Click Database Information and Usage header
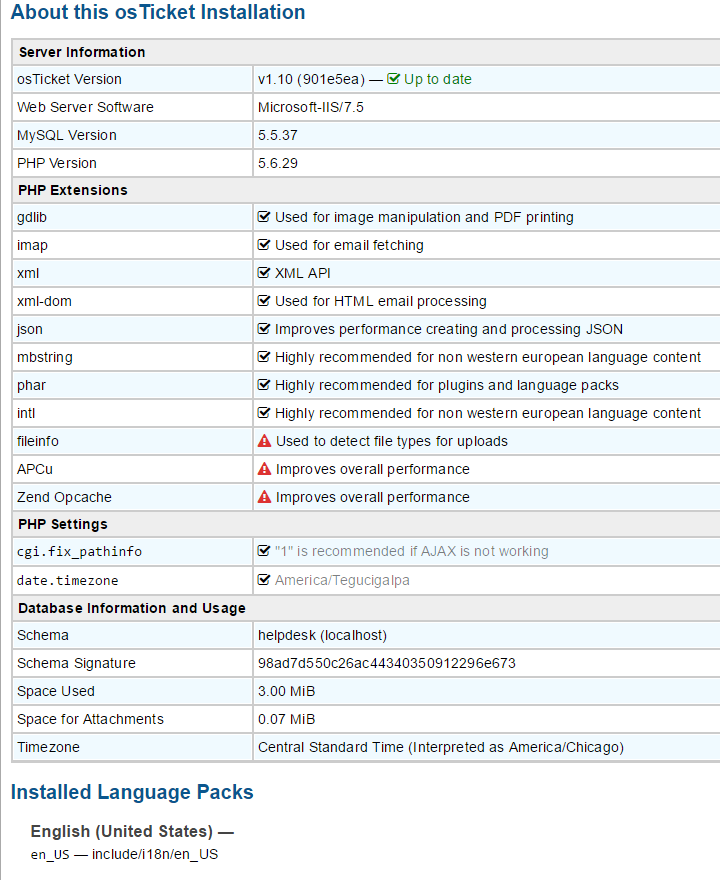Viewport: 720px width, 880px height. click(132, 608)
